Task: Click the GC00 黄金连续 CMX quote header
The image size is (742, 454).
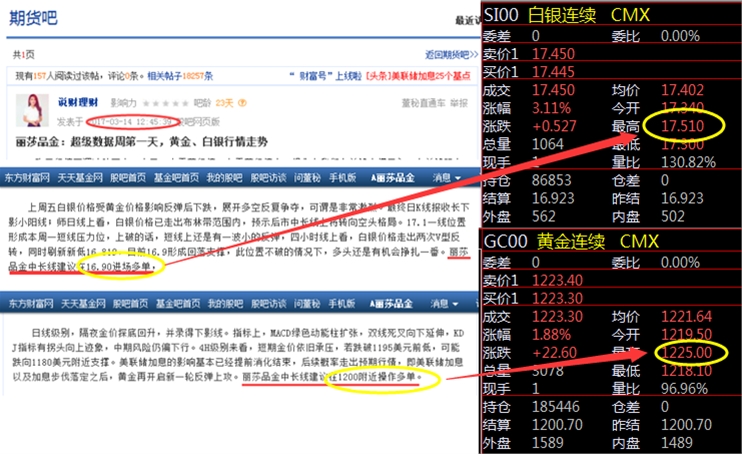Action: coord(571,241)
